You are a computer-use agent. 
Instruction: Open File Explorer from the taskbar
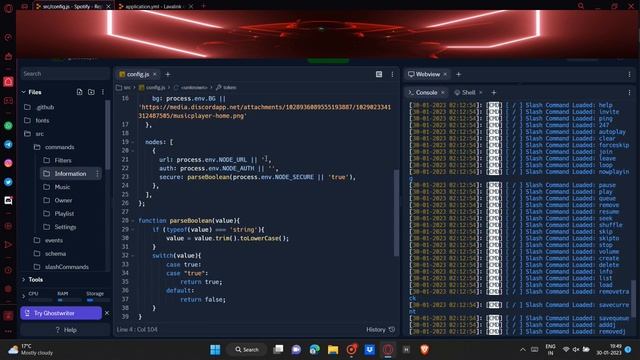click(333, 350)
